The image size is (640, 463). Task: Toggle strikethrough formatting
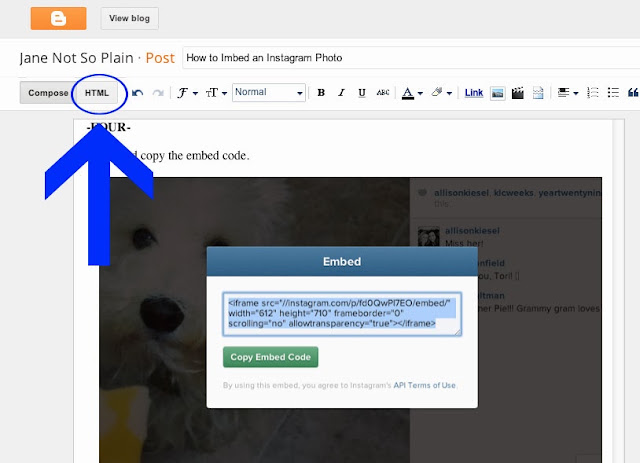point(383,93)
